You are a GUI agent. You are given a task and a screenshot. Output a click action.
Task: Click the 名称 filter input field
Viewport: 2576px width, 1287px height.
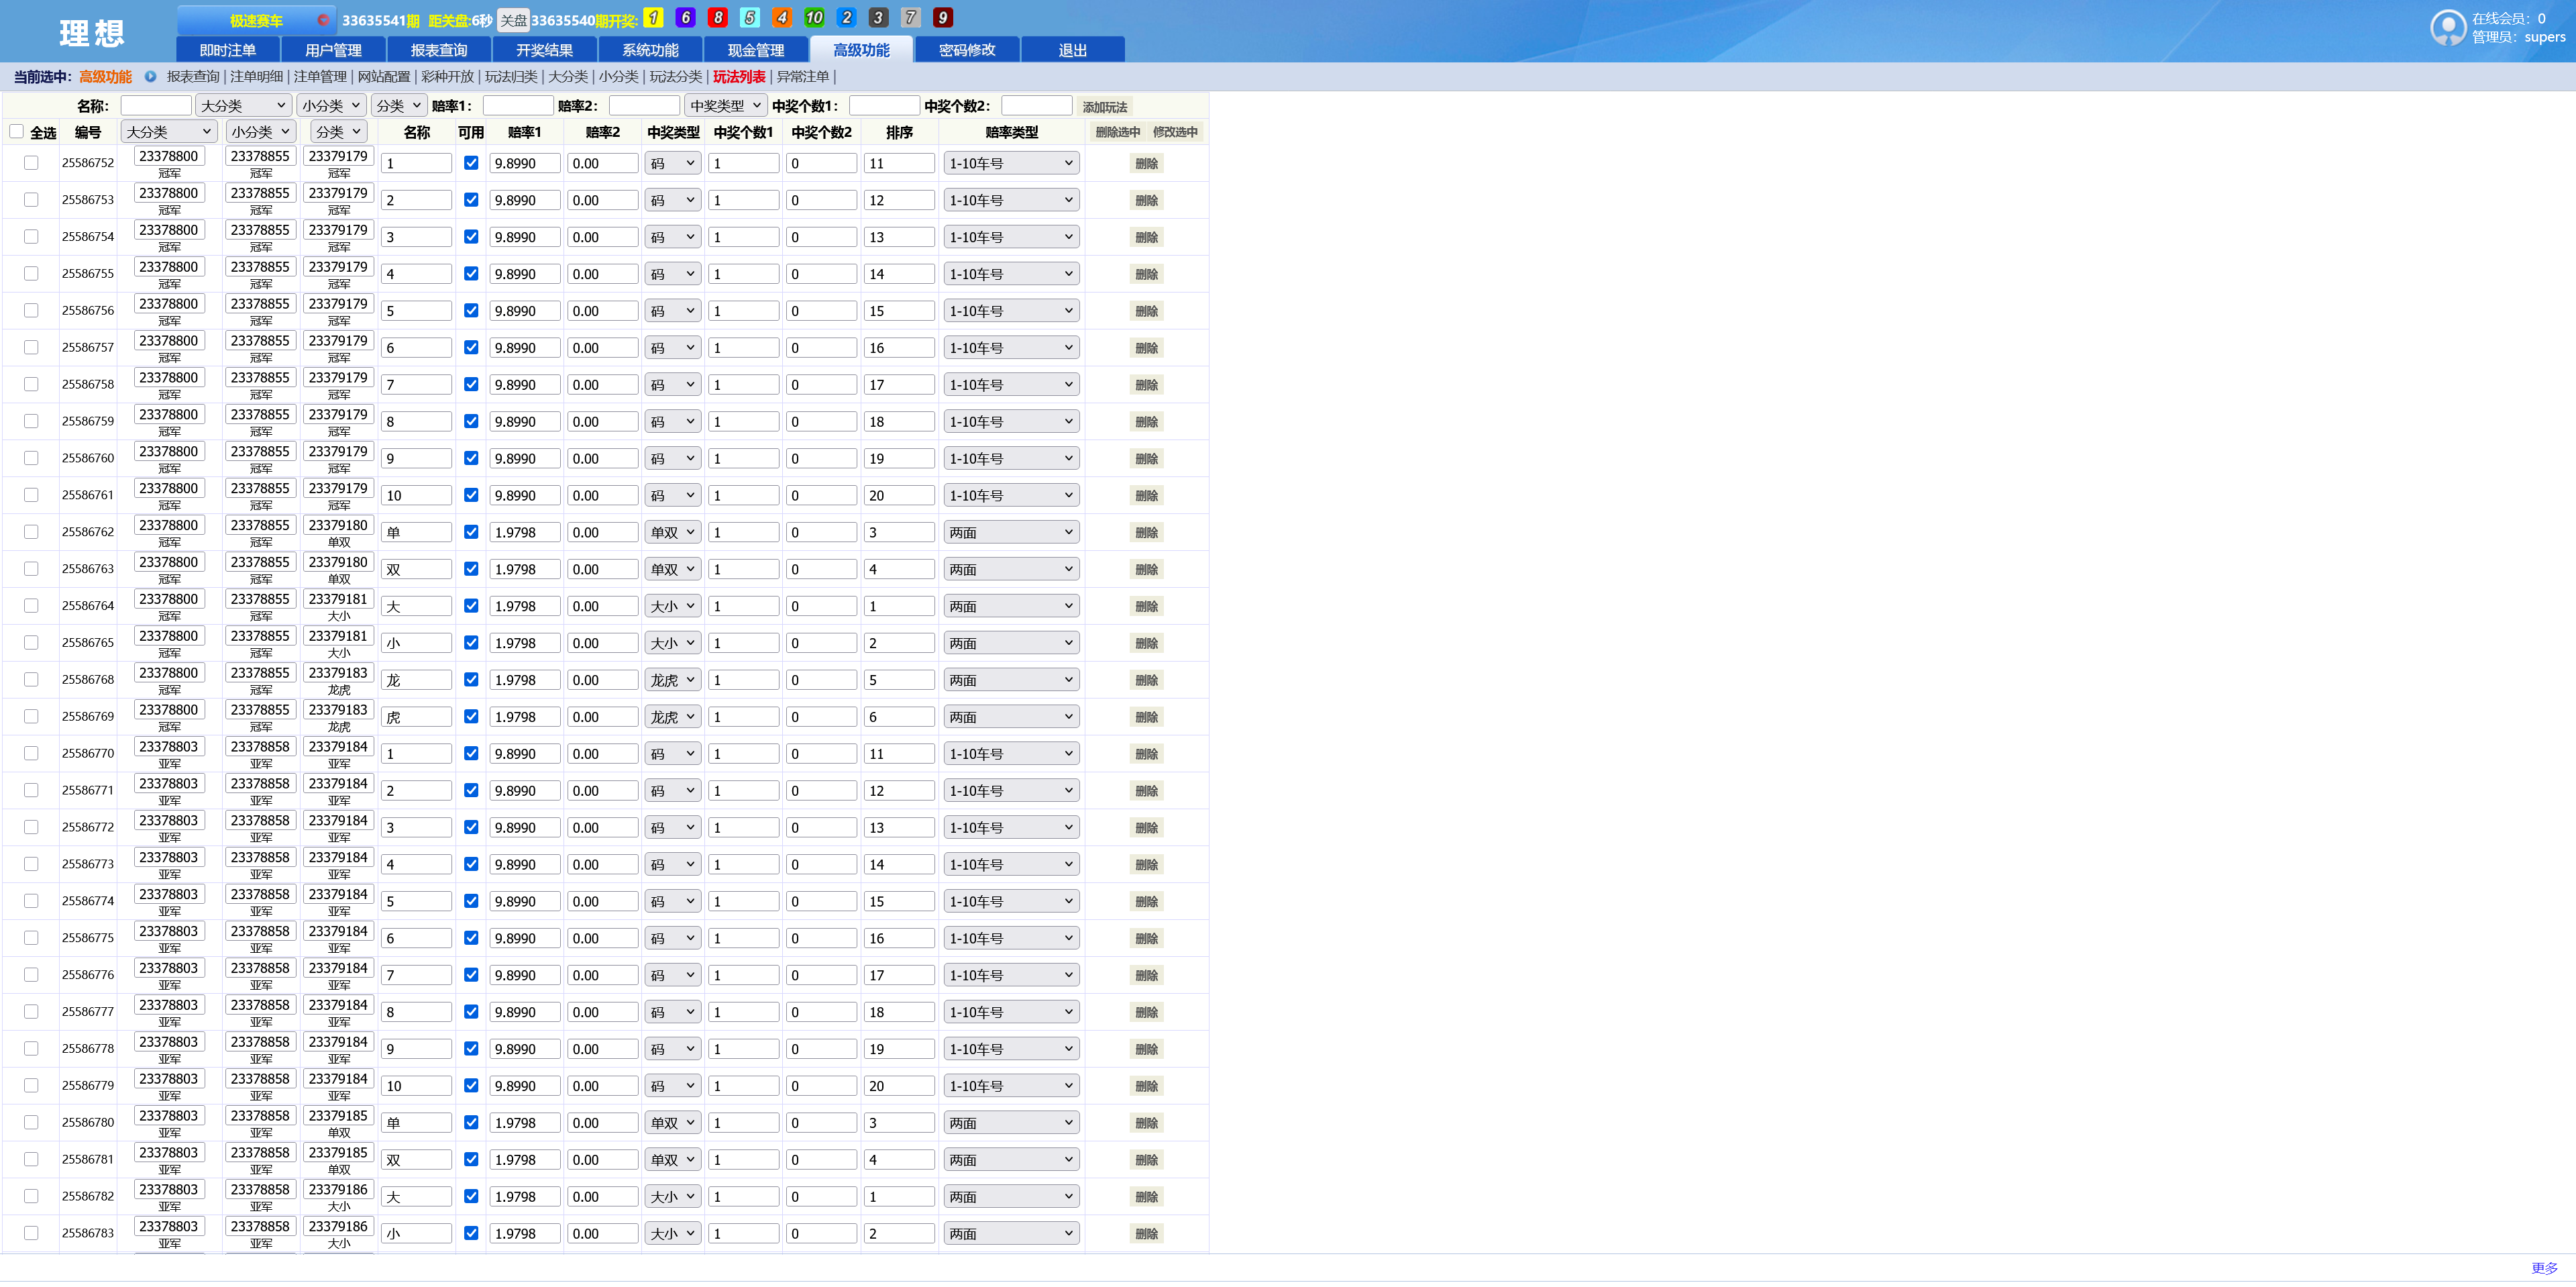(x=156, y=106)
